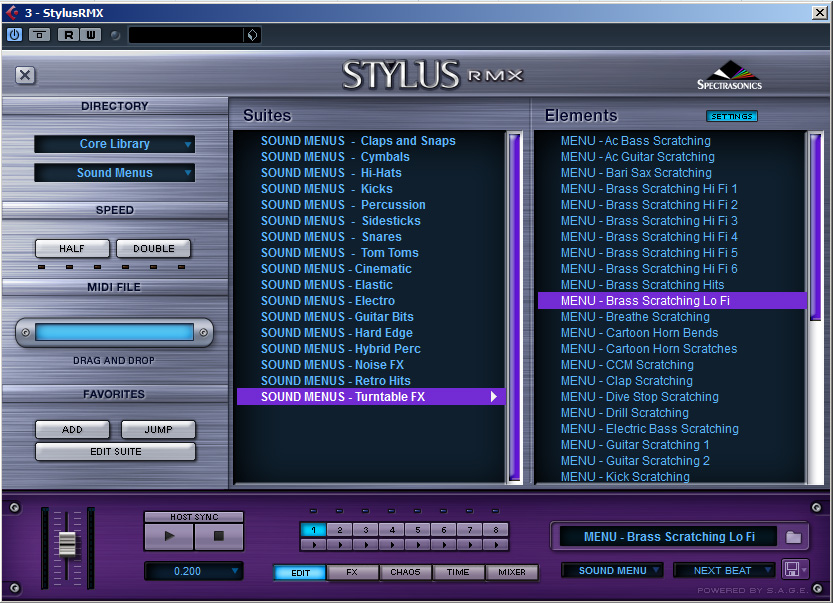Click the play arrow under part 4
This screenshot has height=603, width=833.
coord(392,545)
